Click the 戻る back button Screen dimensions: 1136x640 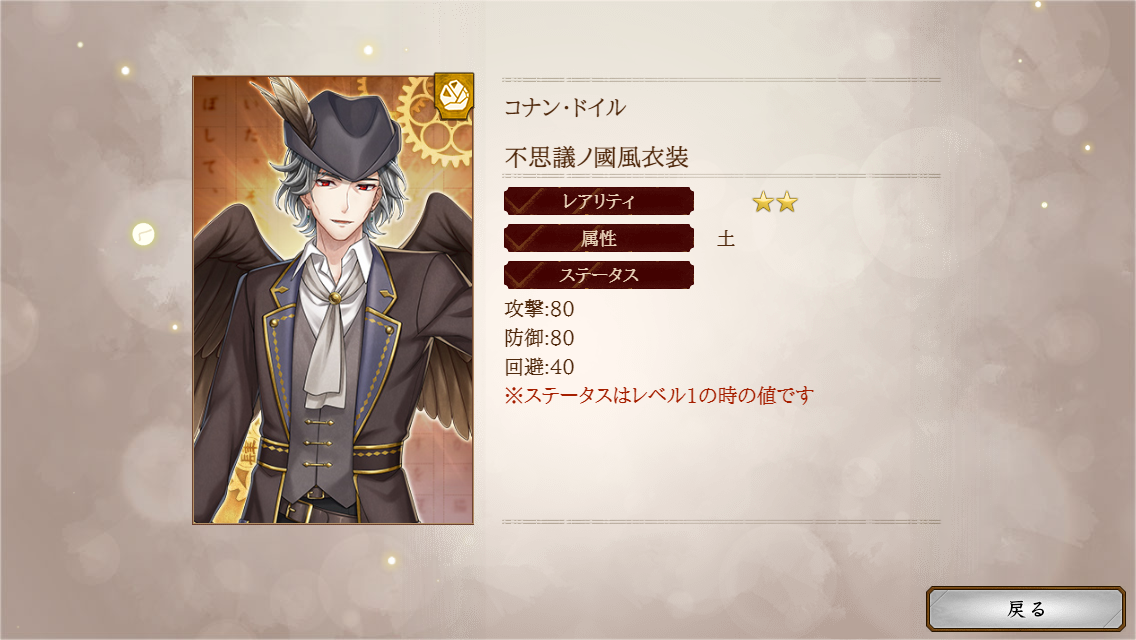(x=1025, y=609)
